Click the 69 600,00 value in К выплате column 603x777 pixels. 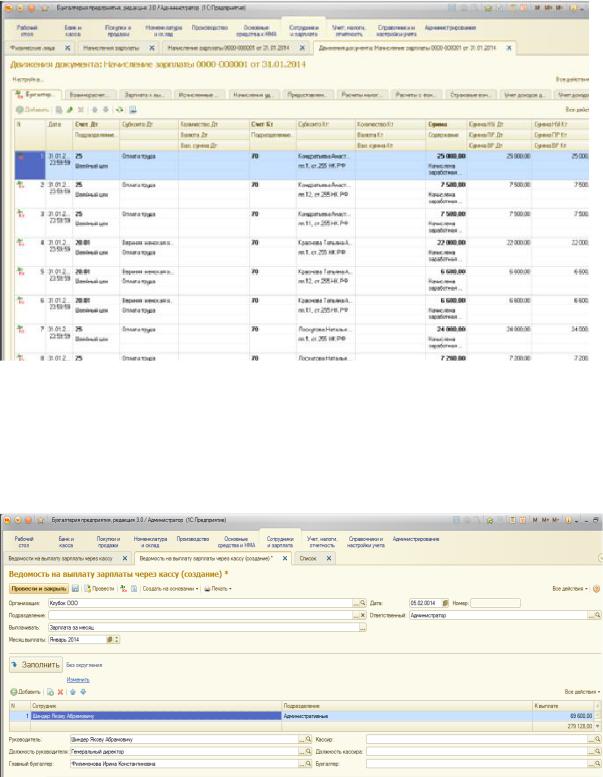tap(581, 716)
